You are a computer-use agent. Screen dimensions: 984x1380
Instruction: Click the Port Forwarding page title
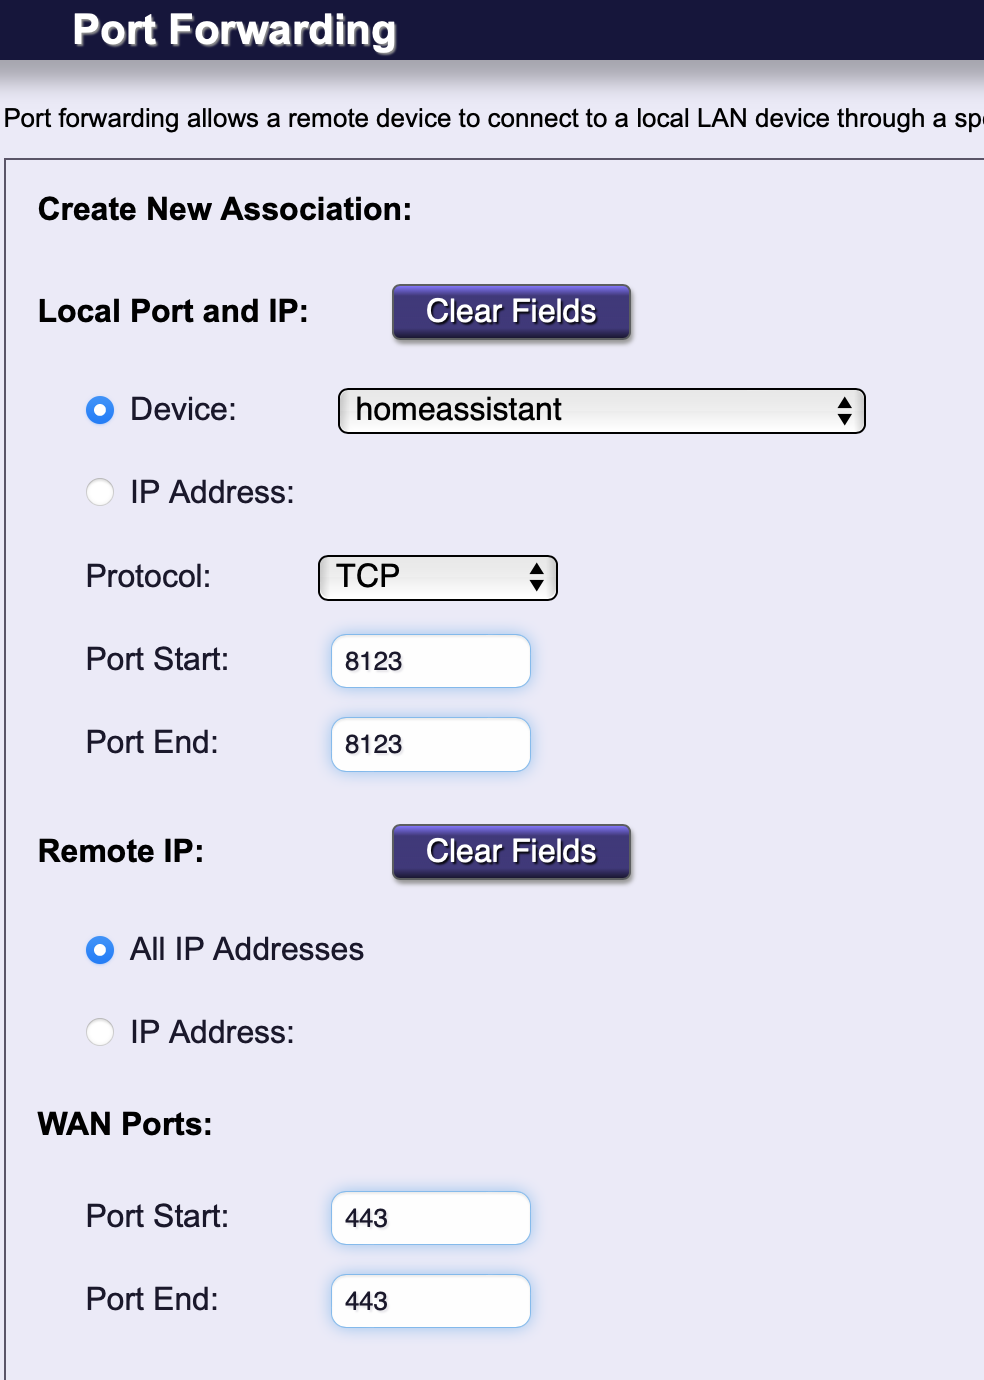pyautogui.click(x=235, y=30)
